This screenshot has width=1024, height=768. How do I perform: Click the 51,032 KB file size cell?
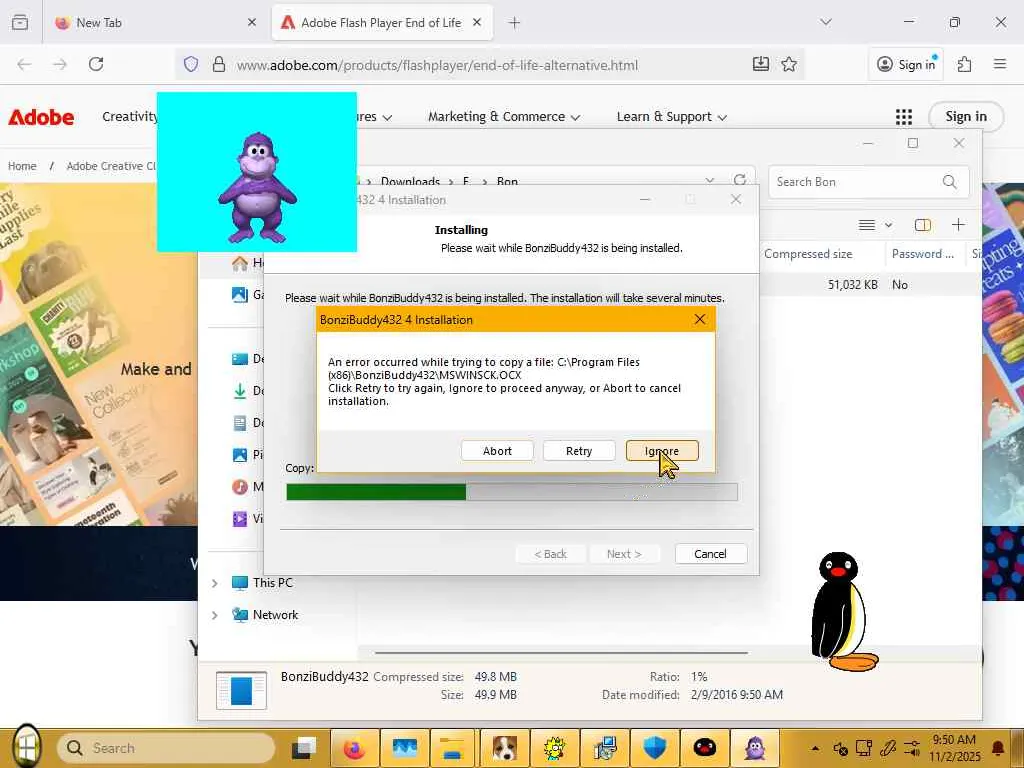pyautogui.click(x=852, y=285)
